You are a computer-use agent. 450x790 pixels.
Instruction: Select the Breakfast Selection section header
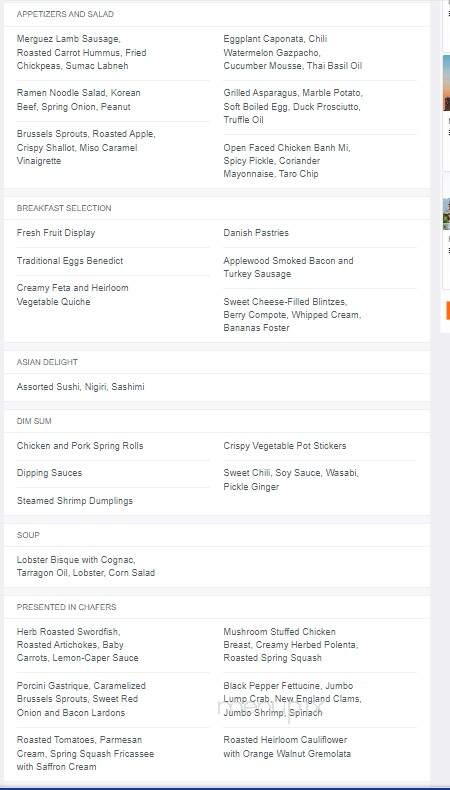coord(64,208)
